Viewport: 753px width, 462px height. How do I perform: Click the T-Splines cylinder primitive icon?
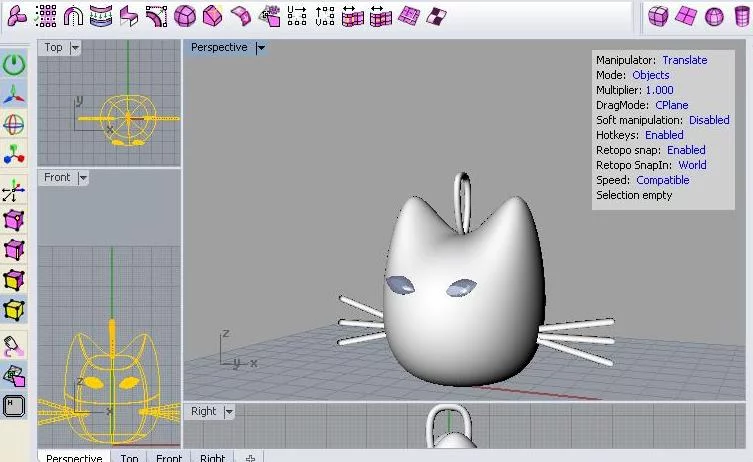point(741,16)
